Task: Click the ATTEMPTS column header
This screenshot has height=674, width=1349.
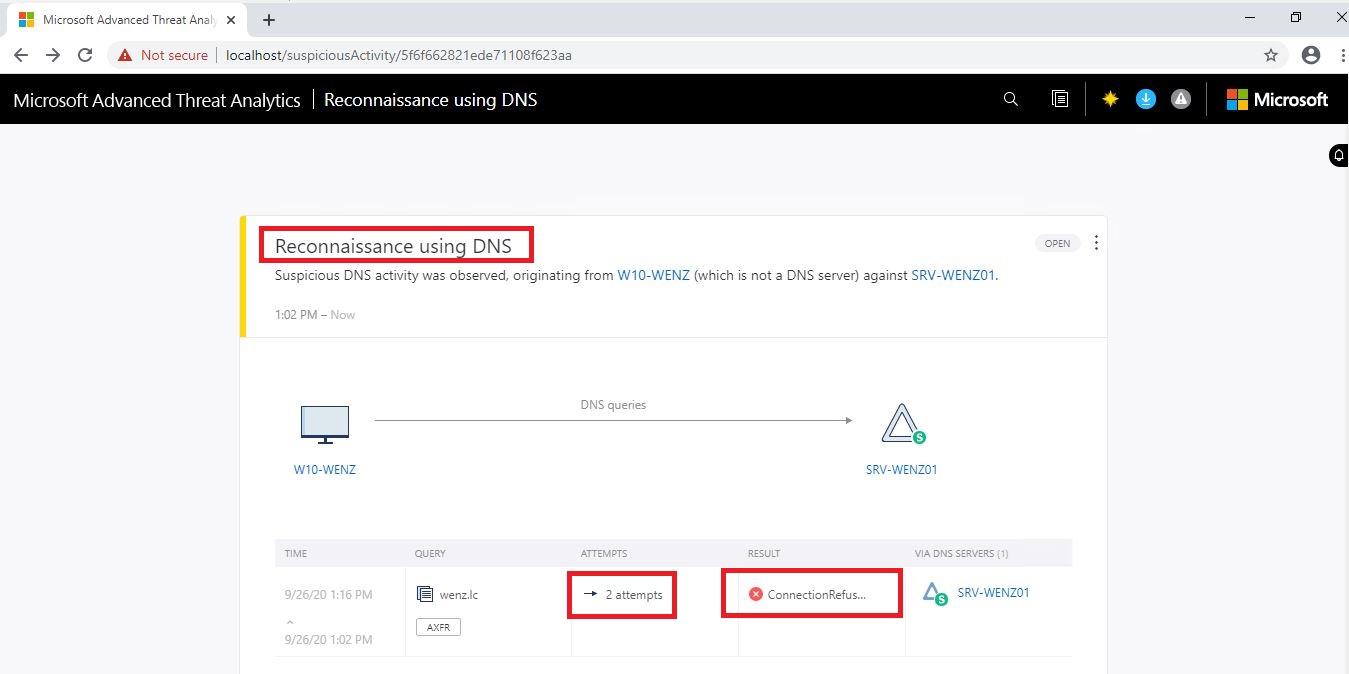Action: [604, 553]
